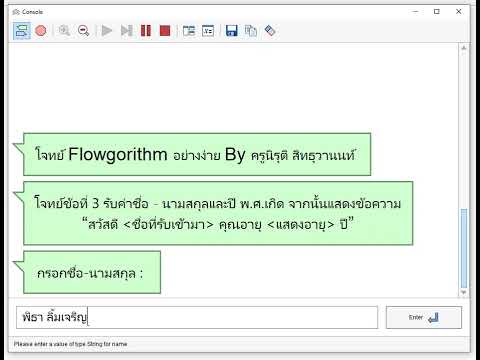Screen dimensions: 480x360
Task: Maximize the Console window
Action: 437,12
